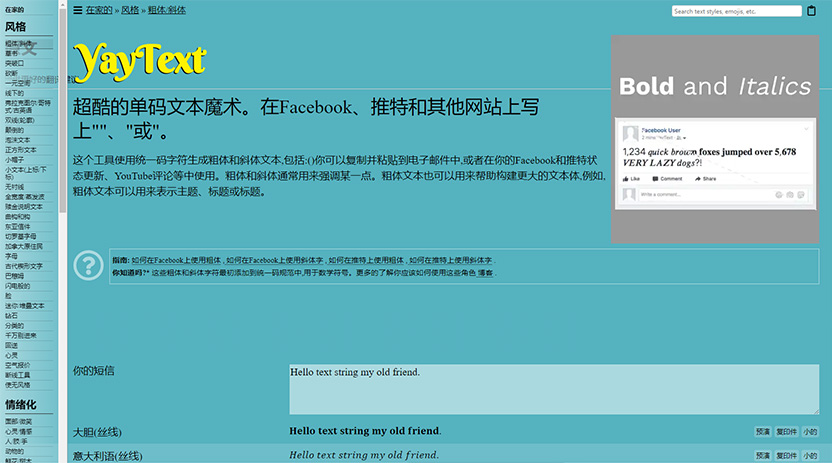Open the 风格 breadcrumb link
This screenshot has width=832, height=463.
coord(130,10)
